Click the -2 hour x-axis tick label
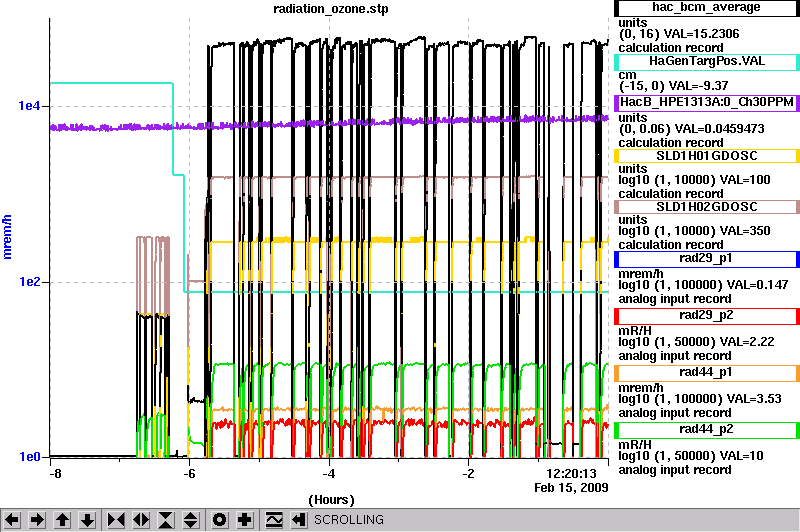Screen dimensions: 800x532 click(x=468, y=473)
